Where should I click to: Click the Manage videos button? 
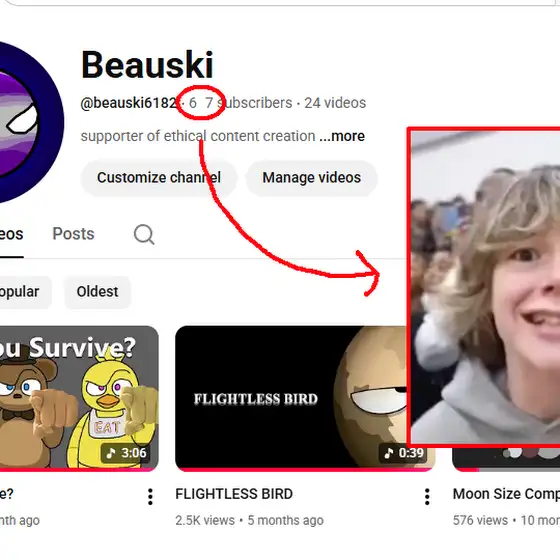(311, 178)
